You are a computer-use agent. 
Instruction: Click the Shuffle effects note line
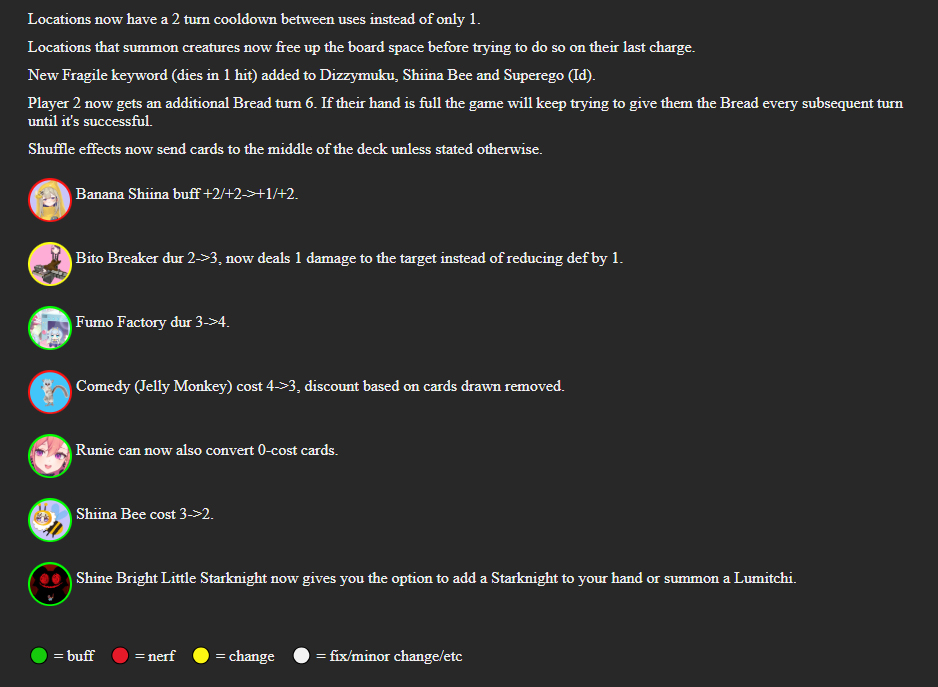[x=285, y=149]
